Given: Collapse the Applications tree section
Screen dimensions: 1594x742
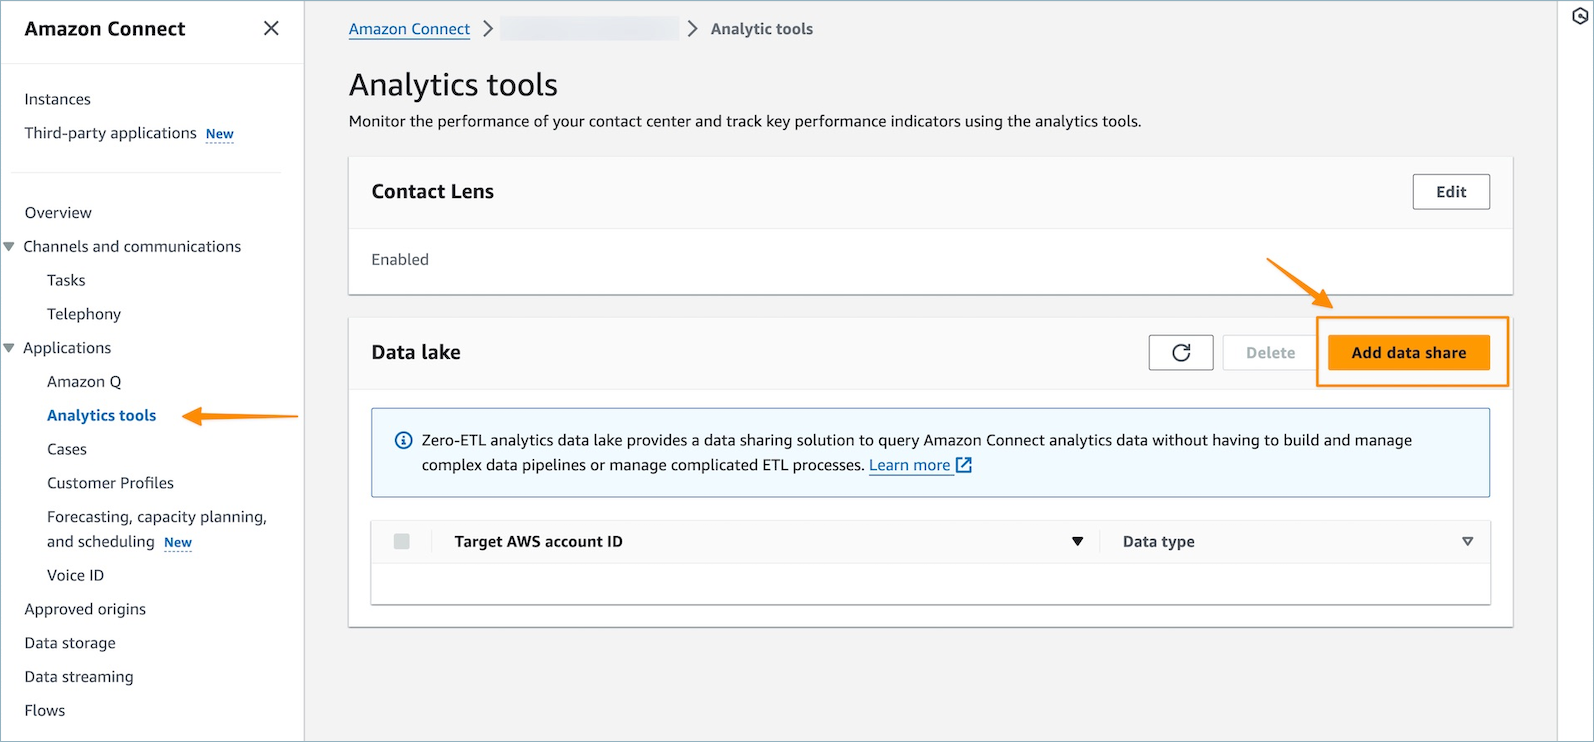Looking at the screenshot, I should tap(10, 348).
